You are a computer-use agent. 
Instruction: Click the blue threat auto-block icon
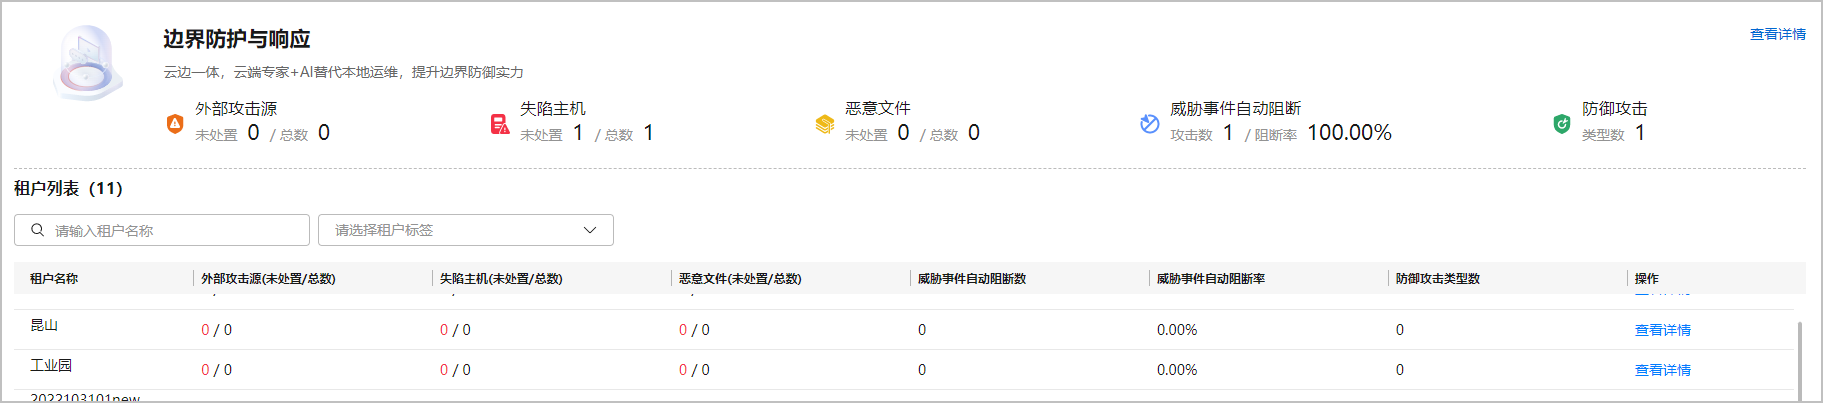point(1150,124)
